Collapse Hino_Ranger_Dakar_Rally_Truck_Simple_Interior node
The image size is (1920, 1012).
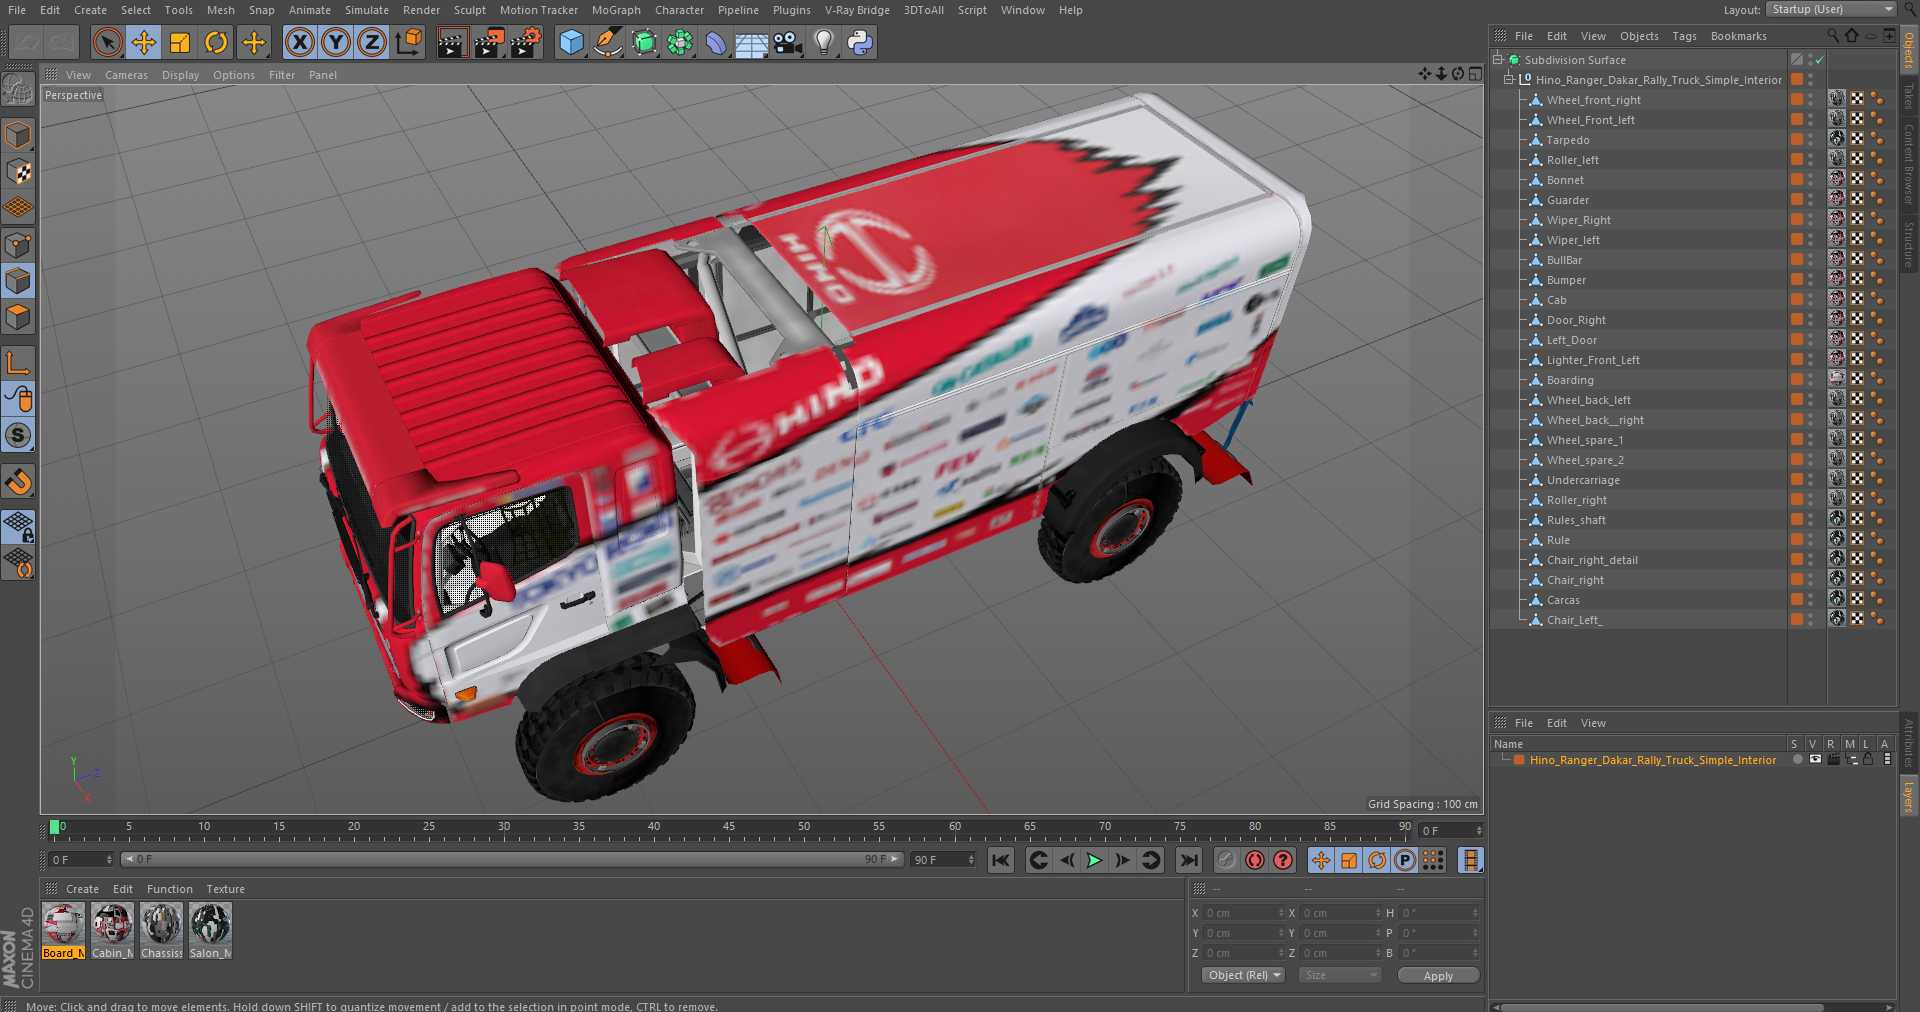1509,79
